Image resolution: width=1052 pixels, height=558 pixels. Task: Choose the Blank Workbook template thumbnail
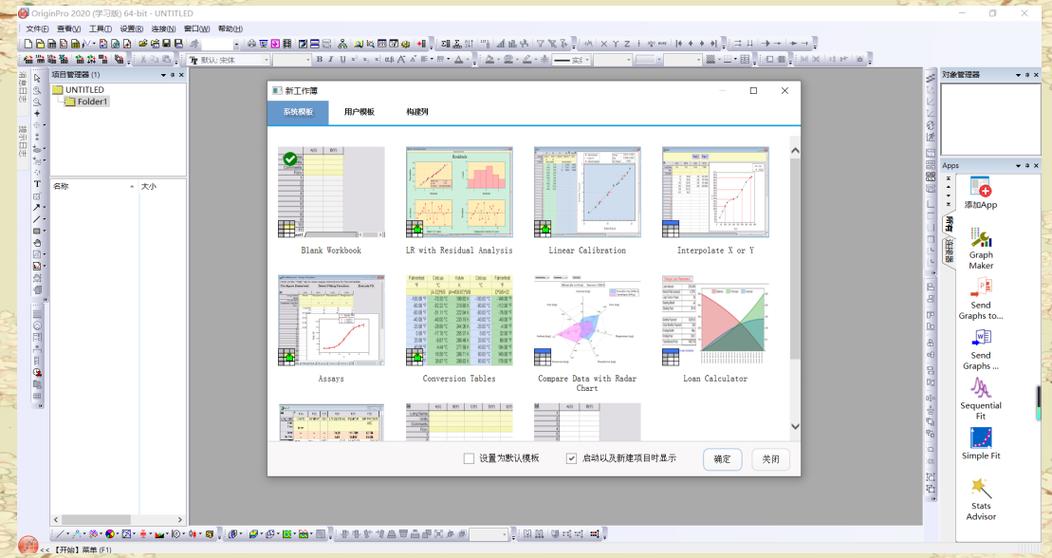click(331, 192)
